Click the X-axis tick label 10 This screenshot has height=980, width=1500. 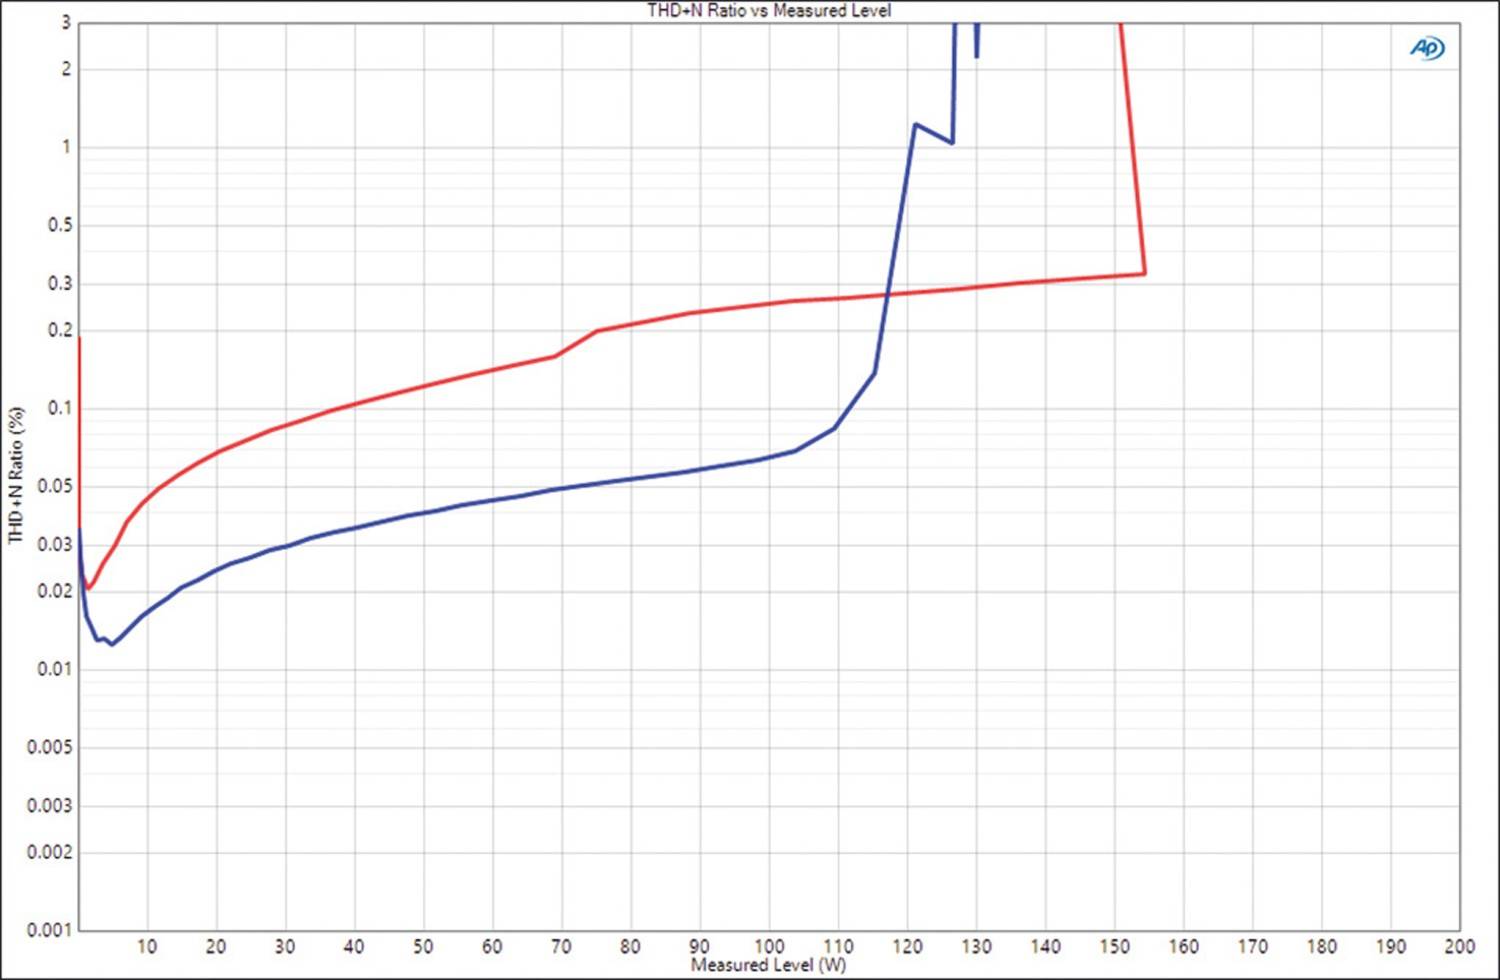[x=147, y=946]
